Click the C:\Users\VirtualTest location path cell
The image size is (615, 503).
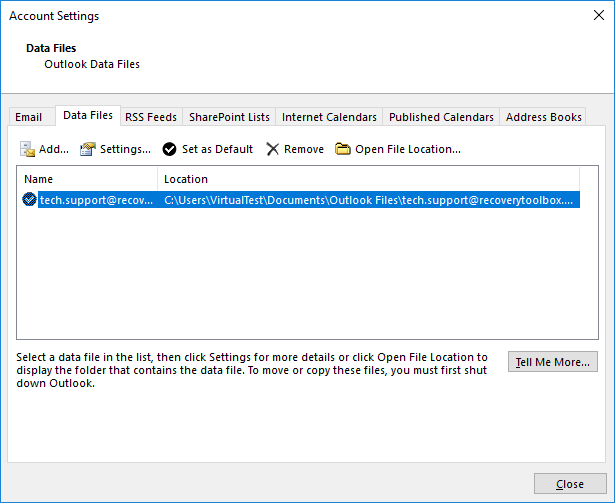click(x=368, y=200)
